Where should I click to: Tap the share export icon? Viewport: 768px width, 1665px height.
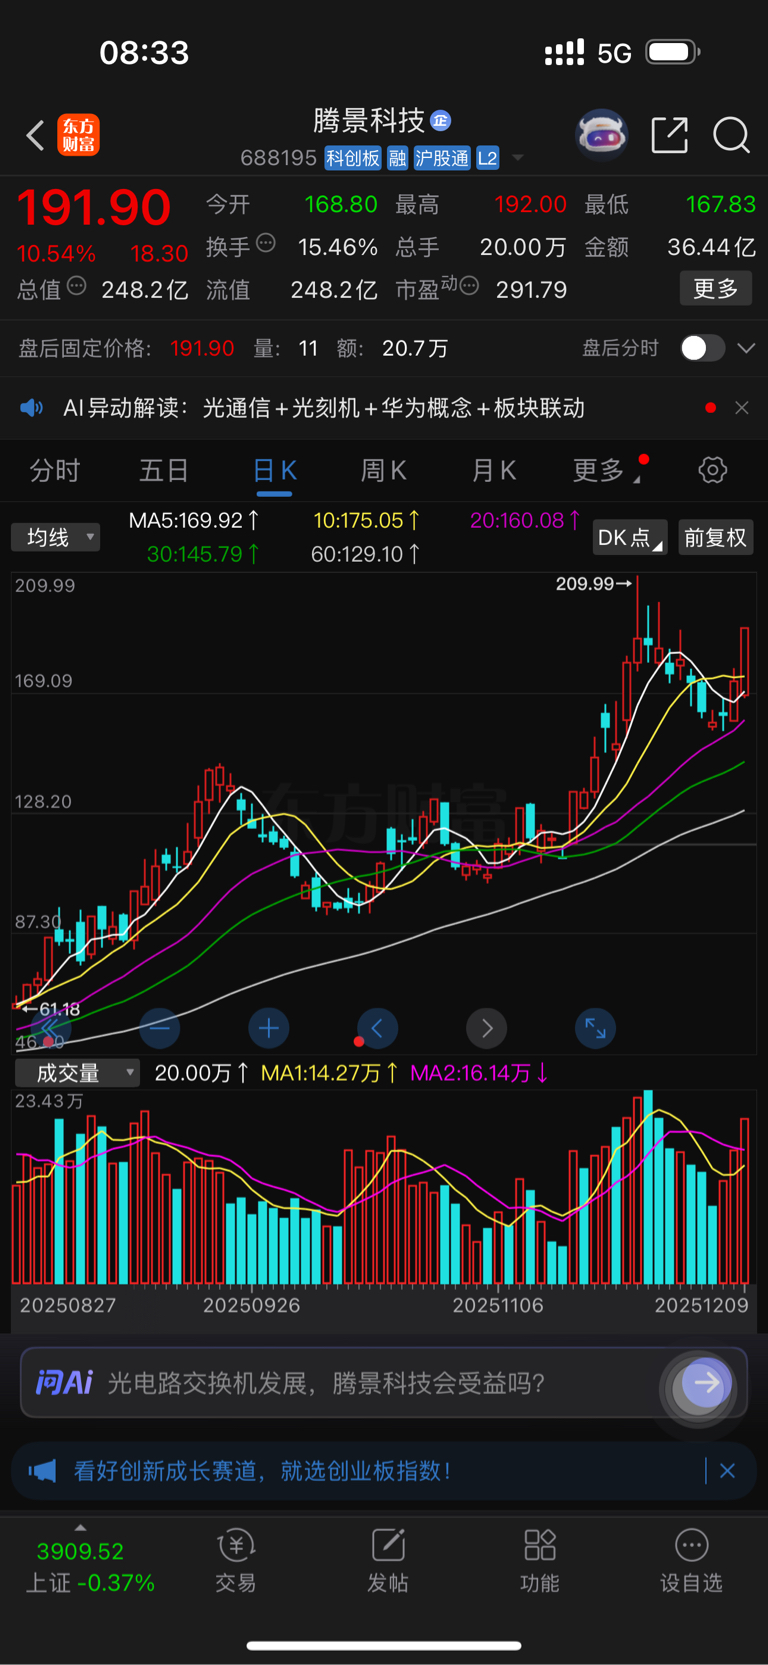tap(669, 135)
